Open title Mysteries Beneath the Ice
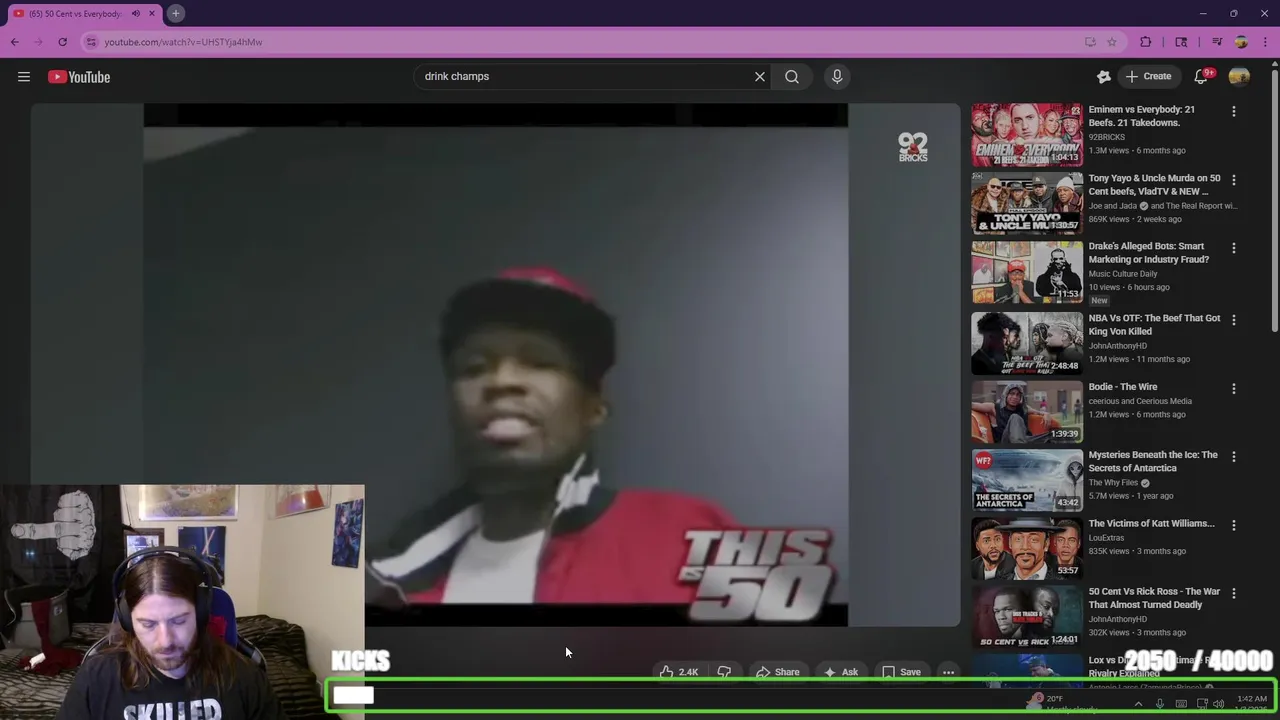The height and width of the screenshot is (720, 1280). 1153,461
